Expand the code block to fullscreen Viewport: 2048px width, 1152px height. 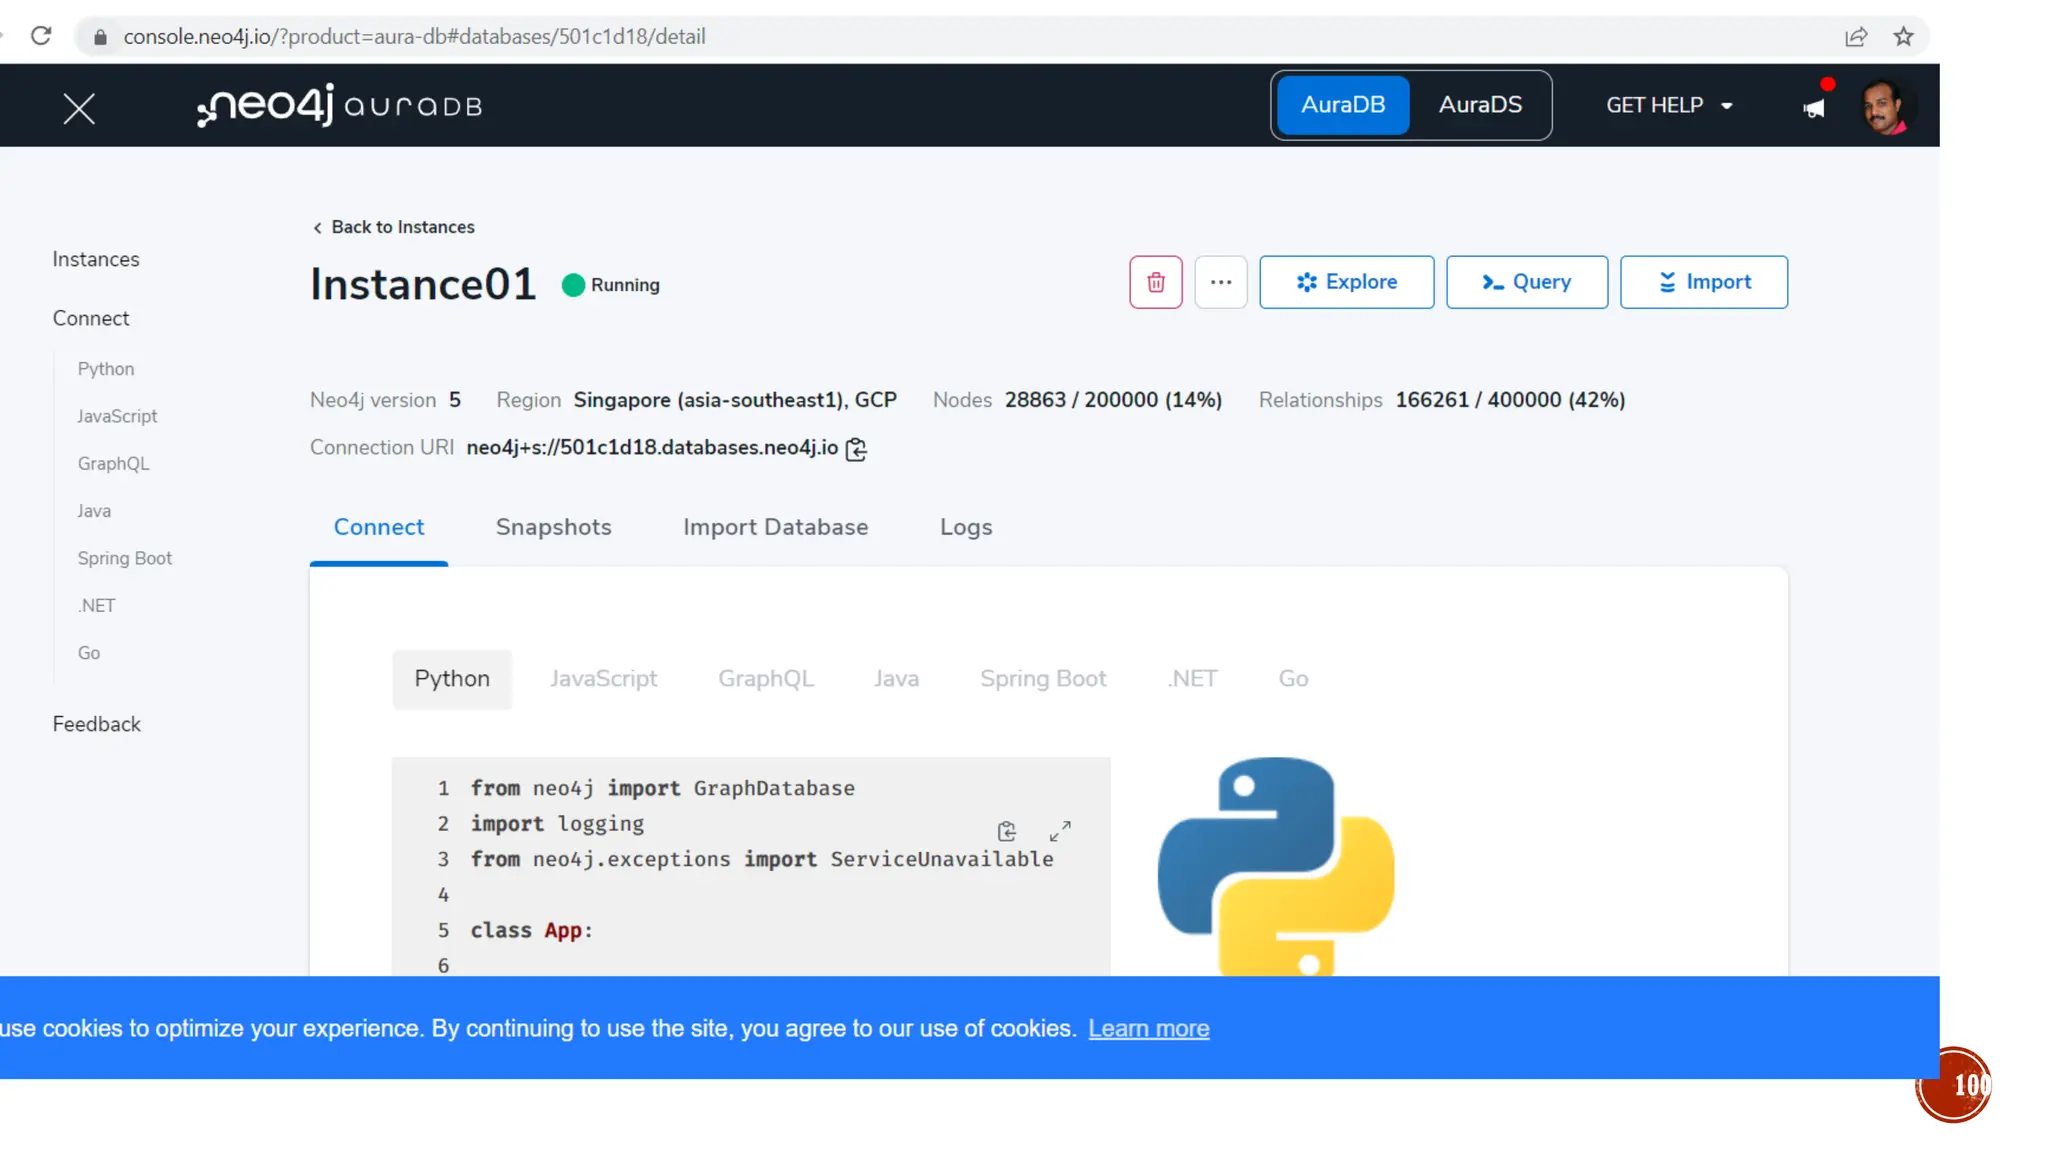[x=1060, y=831]
